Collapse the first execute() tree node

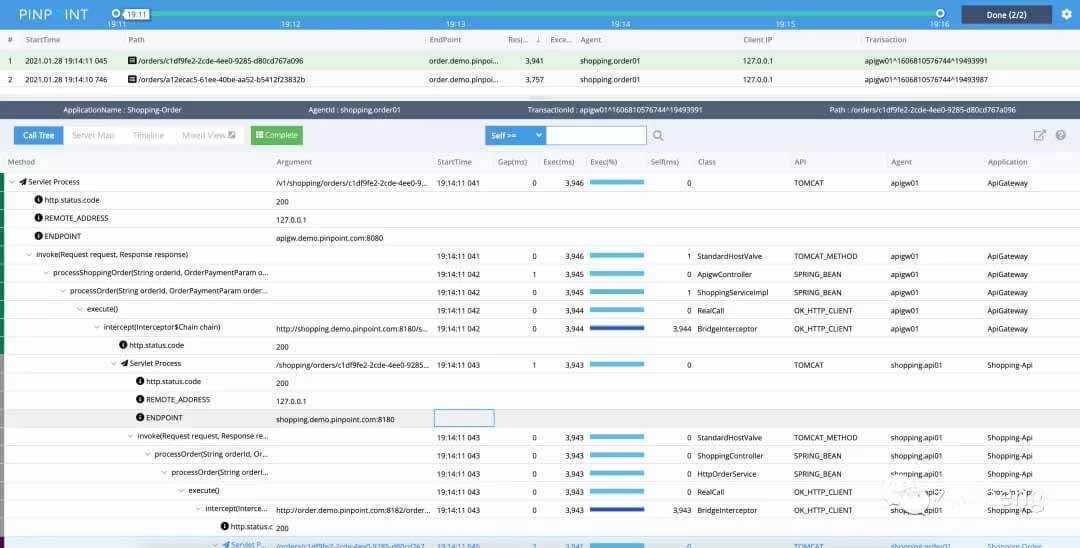pos(80,310)
